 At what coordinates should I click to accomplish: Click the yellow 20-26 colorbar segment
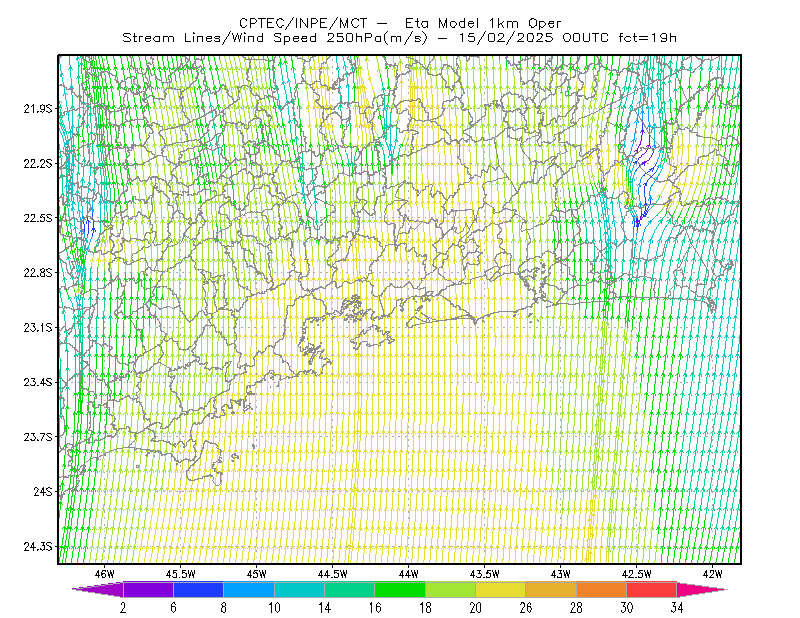click(501, 589)
